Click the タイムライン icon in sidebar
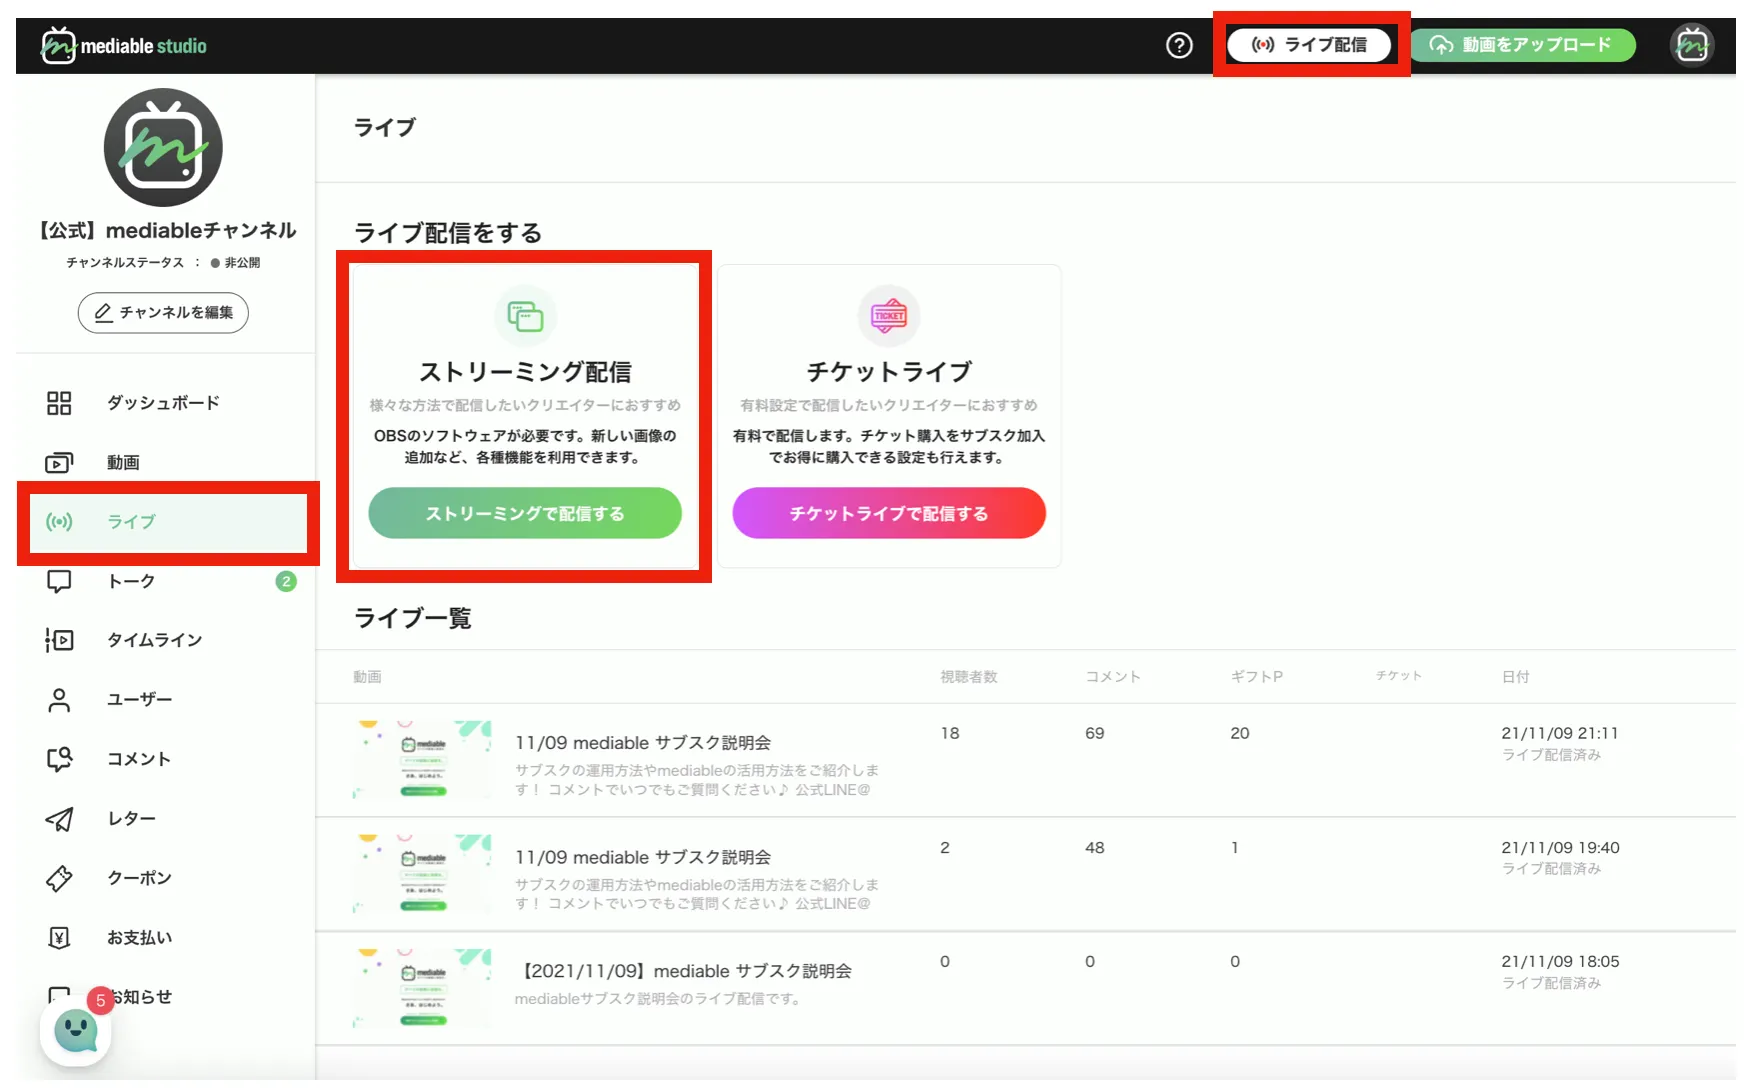 (59, 640)
